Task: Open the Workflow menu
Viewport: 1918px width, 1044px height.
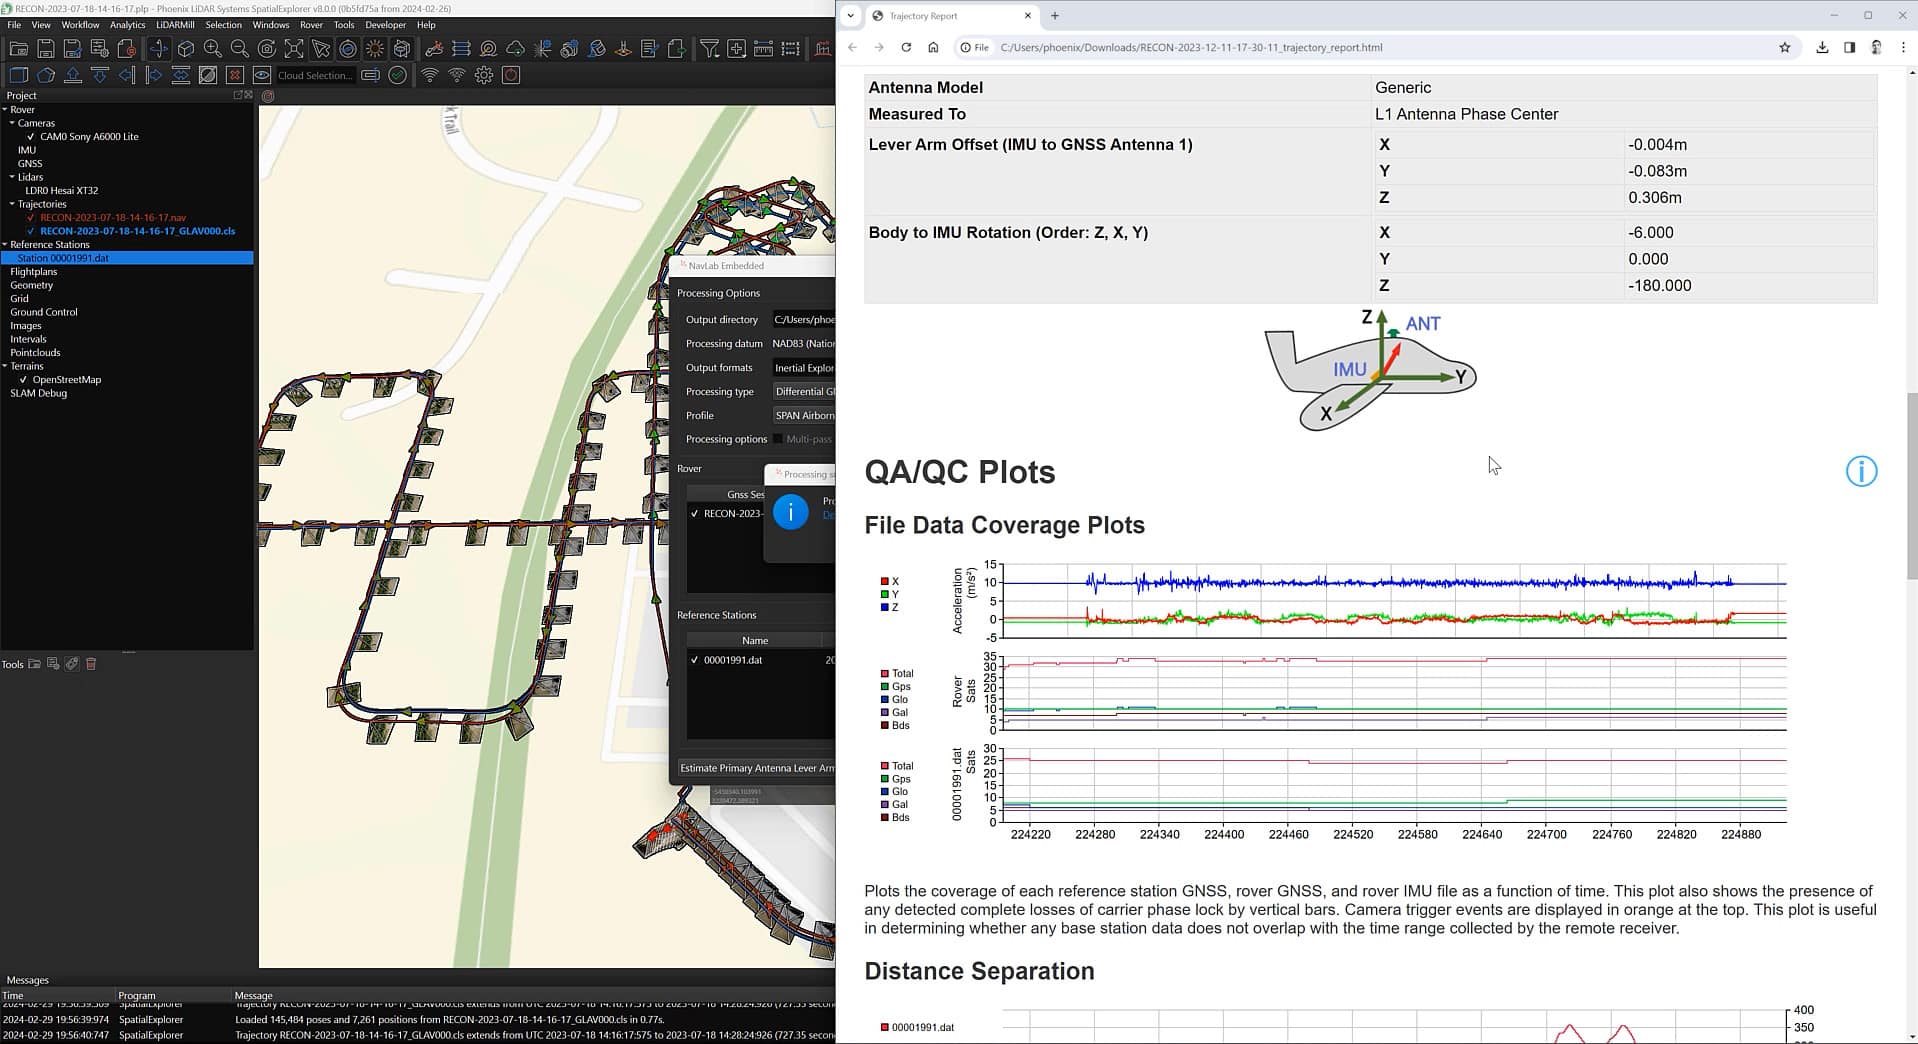Action: [x=79, y=25]
